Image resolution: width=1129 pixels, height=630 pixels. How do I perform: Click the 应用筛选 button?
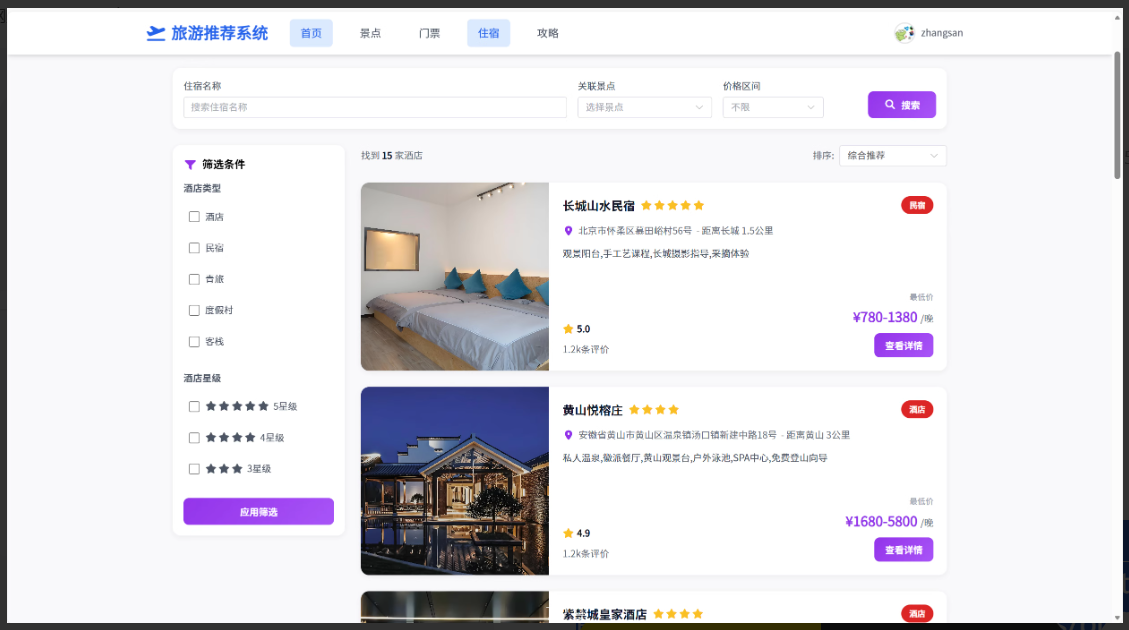[258, 511]
